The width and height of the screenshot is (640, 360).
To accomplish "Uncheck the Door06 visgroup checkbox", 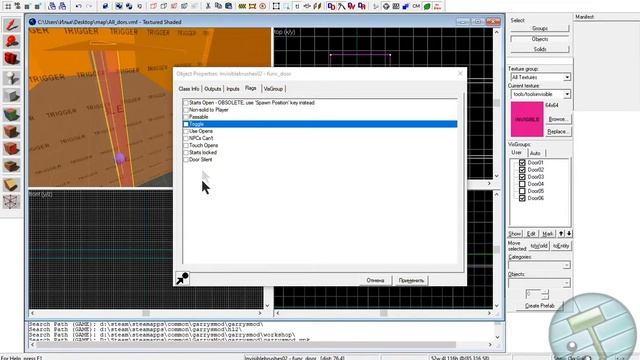I will (x=522, y=198).
